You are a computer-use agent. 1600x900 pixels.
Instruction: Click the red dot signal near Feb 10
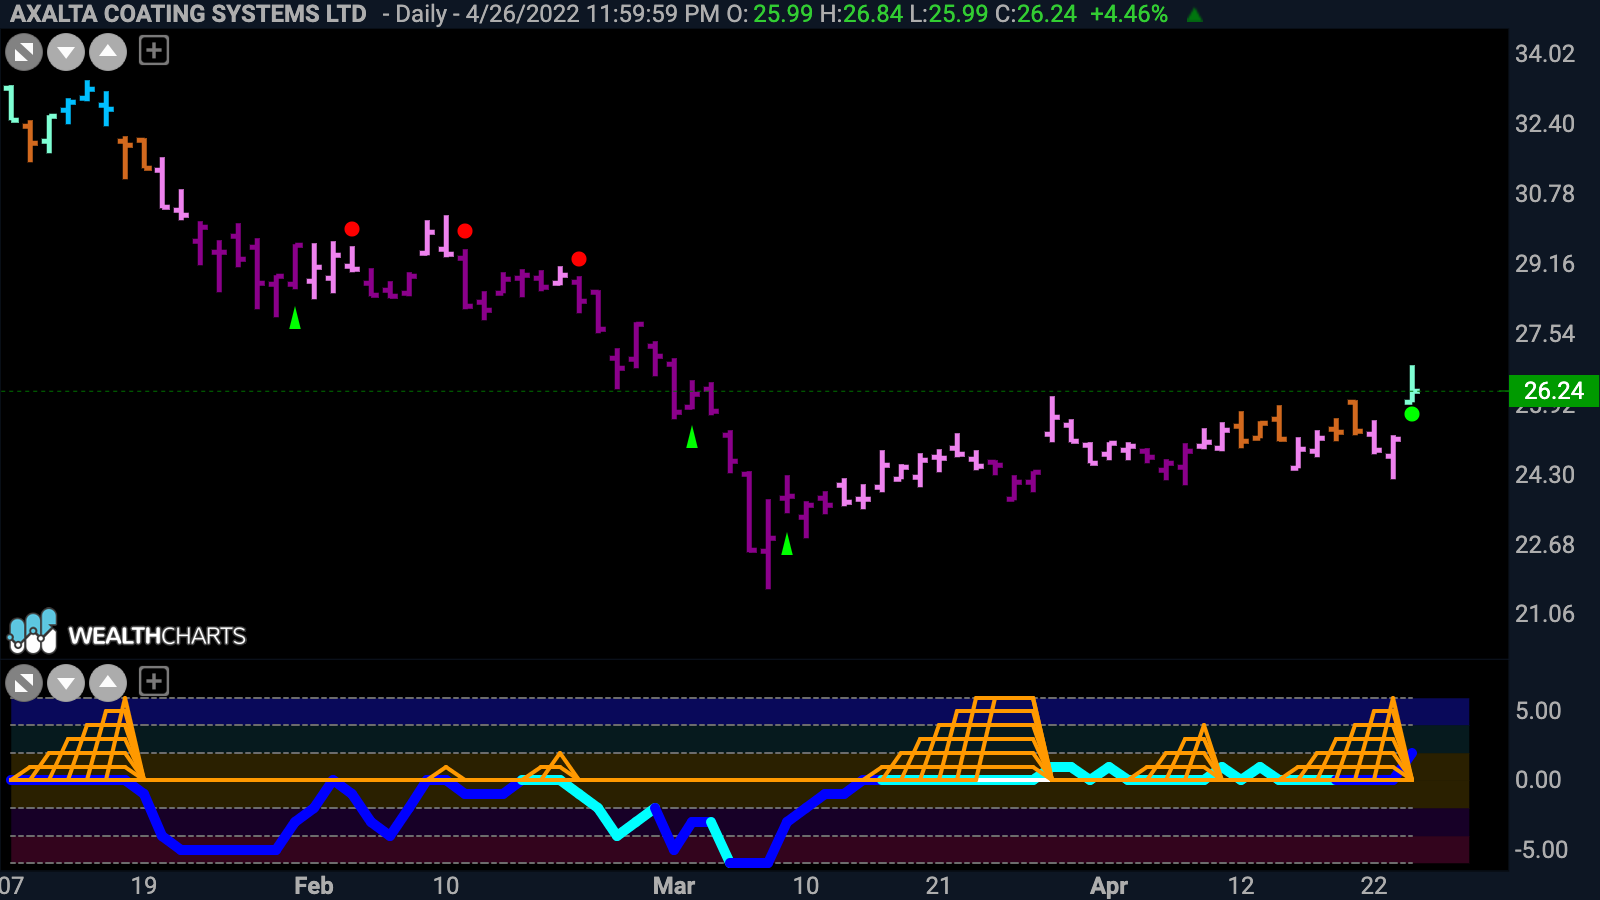point(465,231)
